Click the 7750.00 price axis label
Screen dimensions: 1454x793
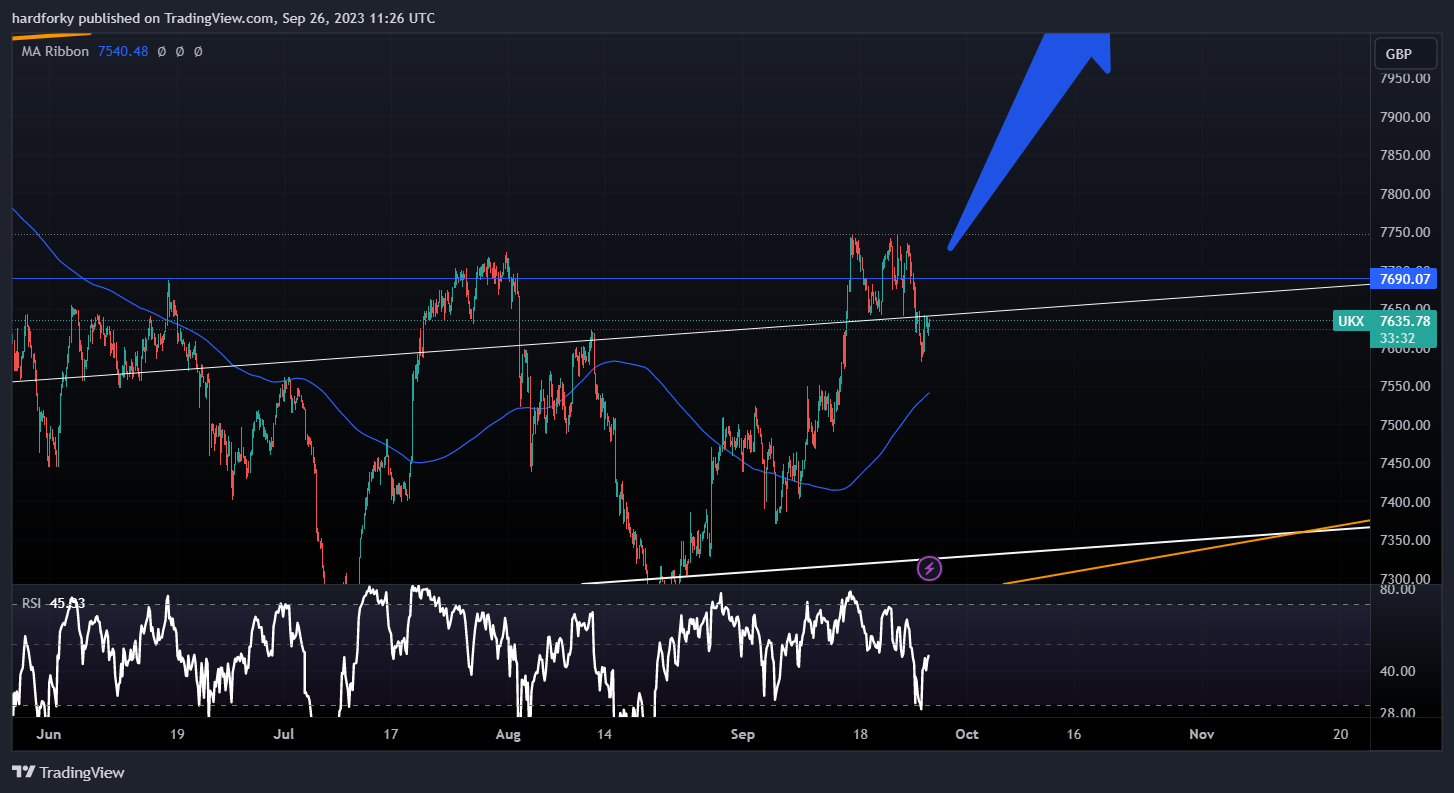(x=1404, y=233)
